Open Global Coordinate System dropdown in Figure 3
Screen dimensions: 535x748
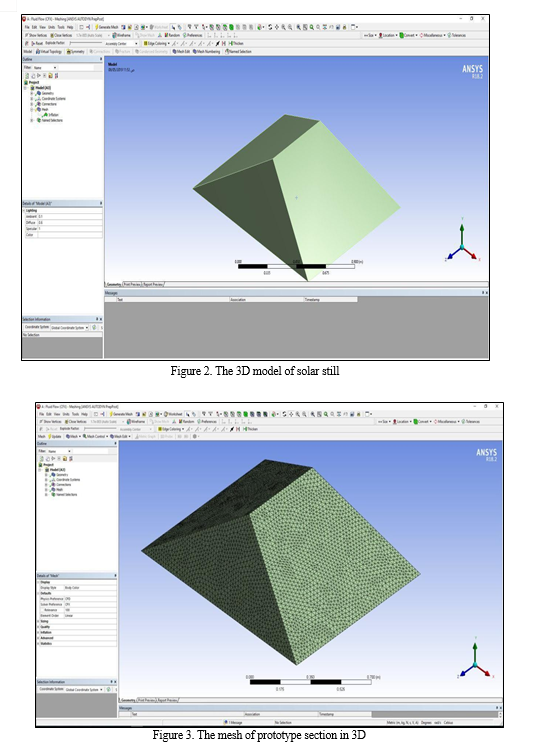click(x=84, y=690)
